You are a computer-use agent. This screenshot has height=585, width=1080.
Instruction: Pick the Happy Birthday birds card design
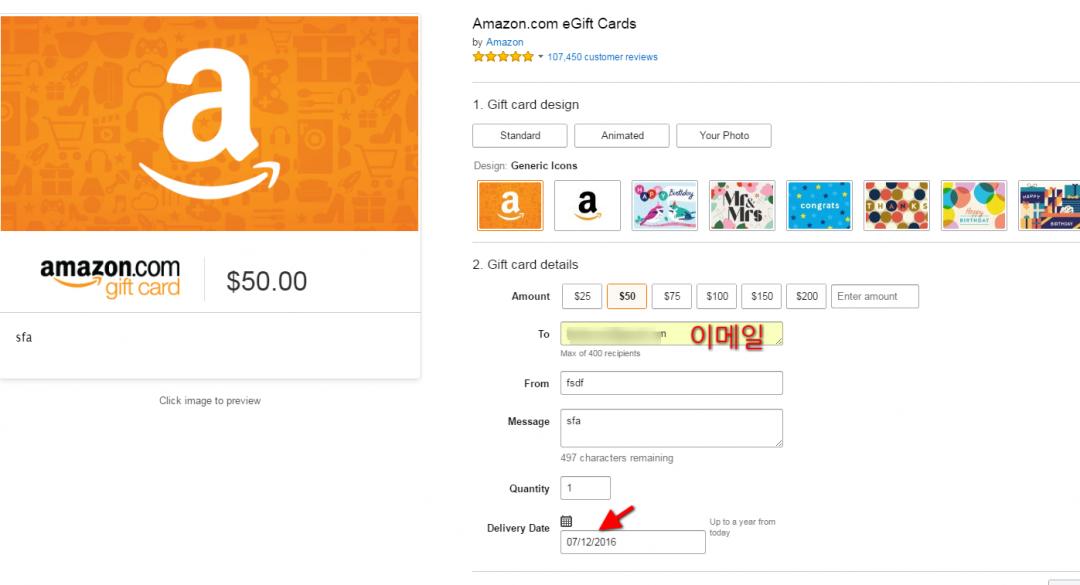664,205
